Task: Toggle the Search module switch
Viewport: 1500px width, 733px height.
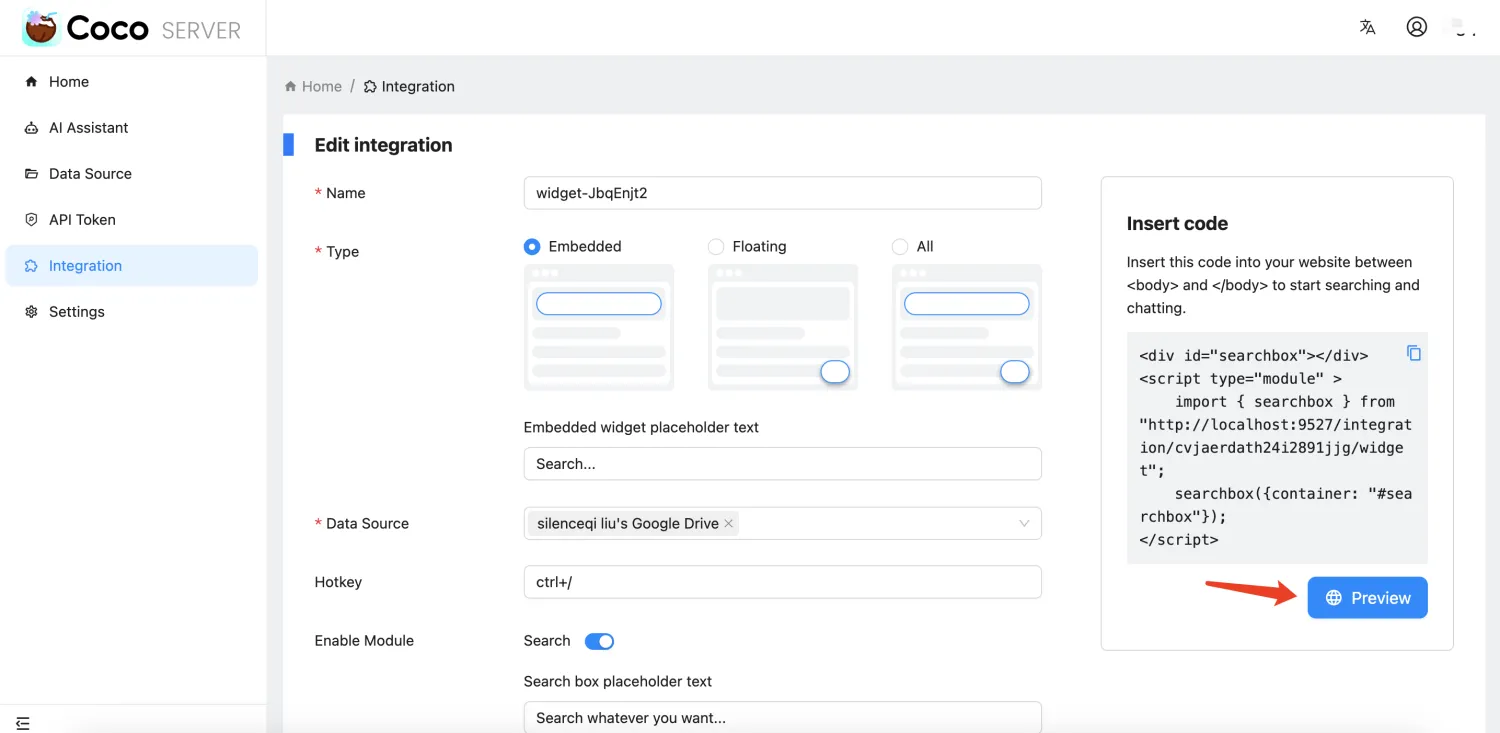Action: point(599,641)
